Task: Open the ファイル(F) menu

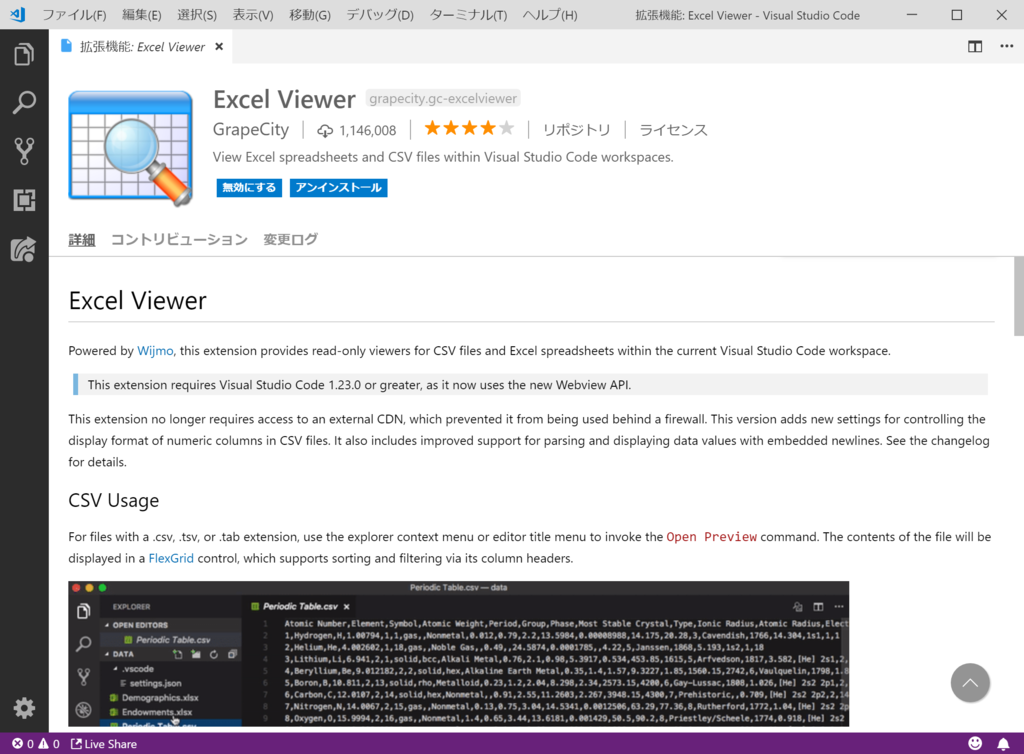Action: tap(74, 14)
